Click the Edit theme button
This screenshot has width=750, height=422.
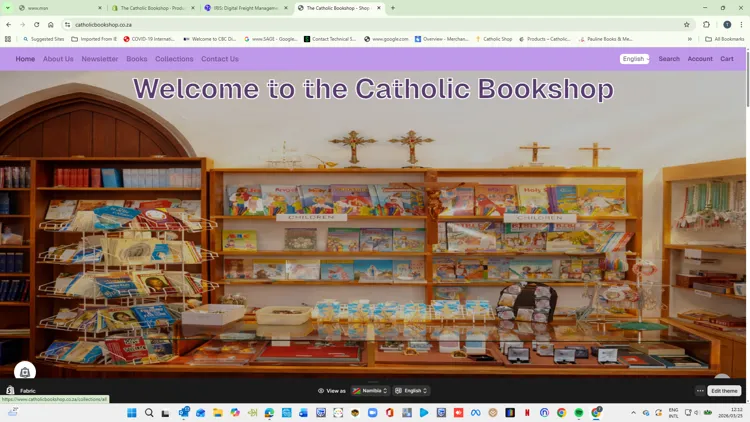click(x=724, y=391)
